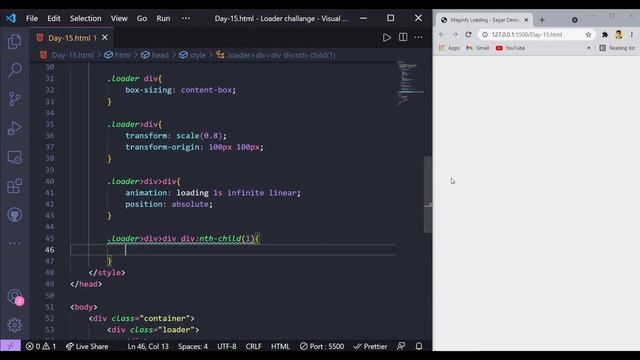Open Reading list in Chrome
The height and width of the screenshot is (360, 640).
617,48
